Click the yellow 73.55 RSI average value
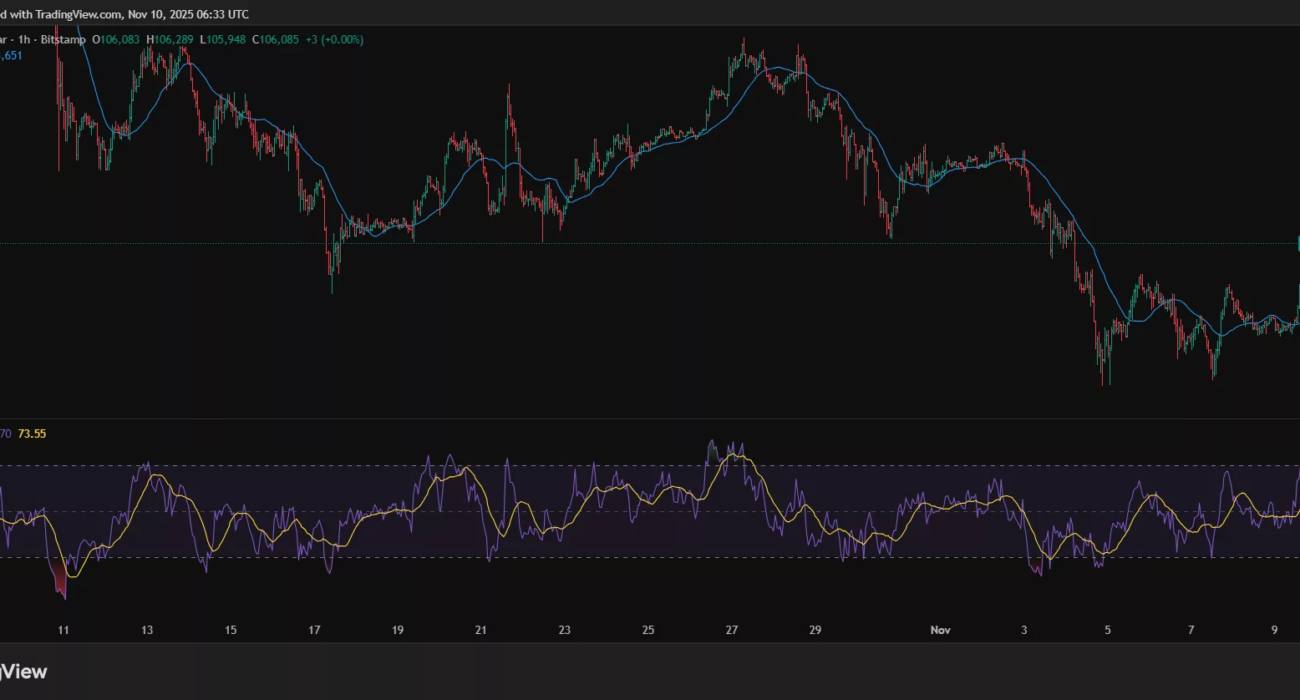Image resolution: width=1300 pixels, height=700 pixels. point(32,434)
